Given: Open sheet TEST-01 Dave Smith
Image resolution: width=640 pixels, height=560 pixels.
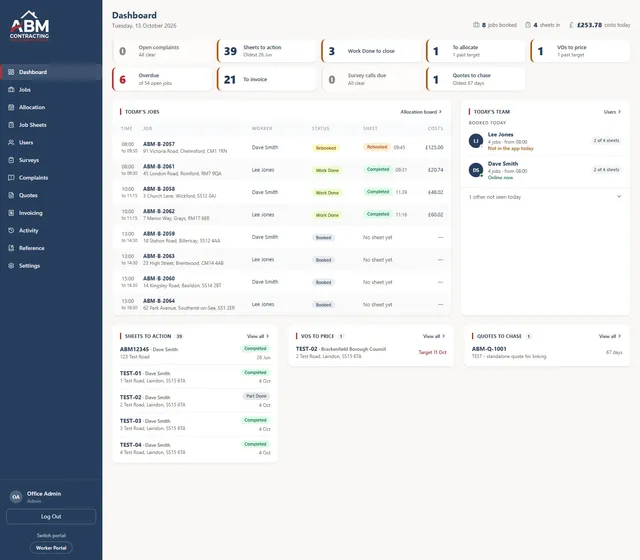Looking at the screenshot, I should (x=195, y=377).
